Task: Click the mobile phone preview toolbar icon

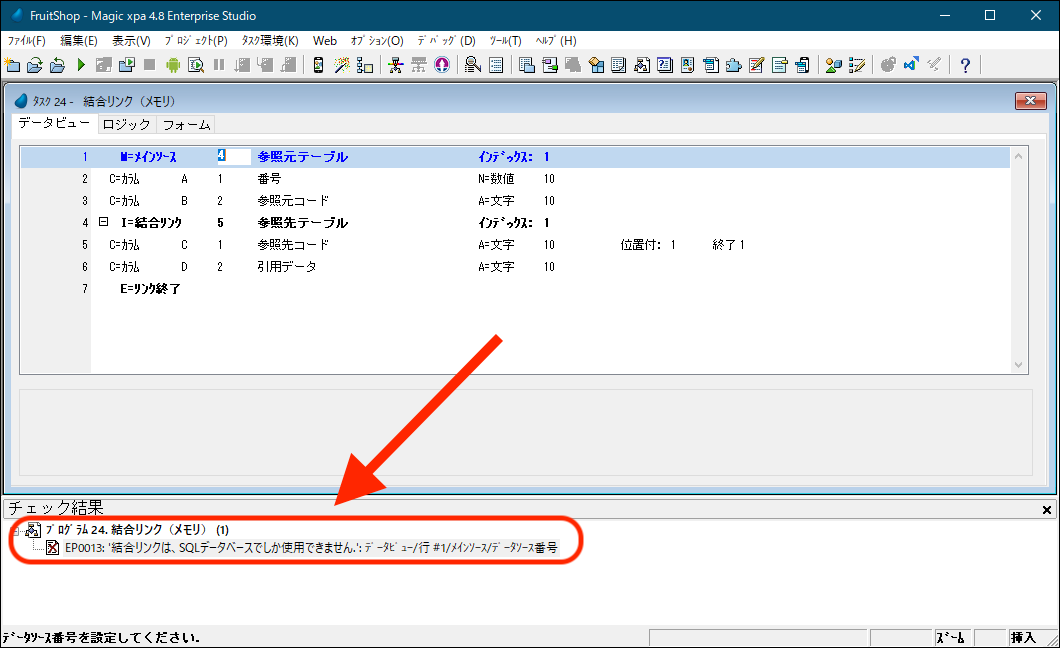Action: tap(318, 65)
